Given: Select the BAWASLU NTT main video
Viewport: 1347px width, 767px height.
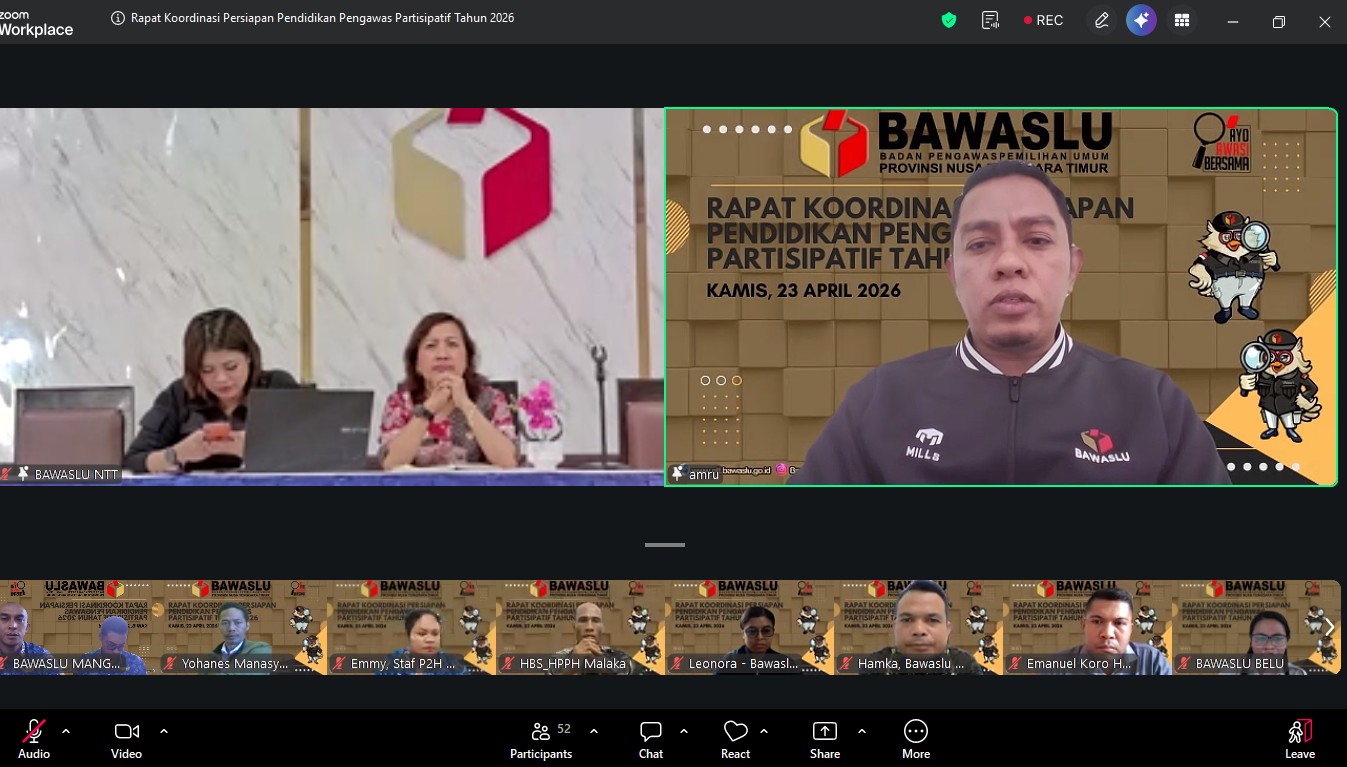Looking at the screenshot, I should (x=331, y=297).
